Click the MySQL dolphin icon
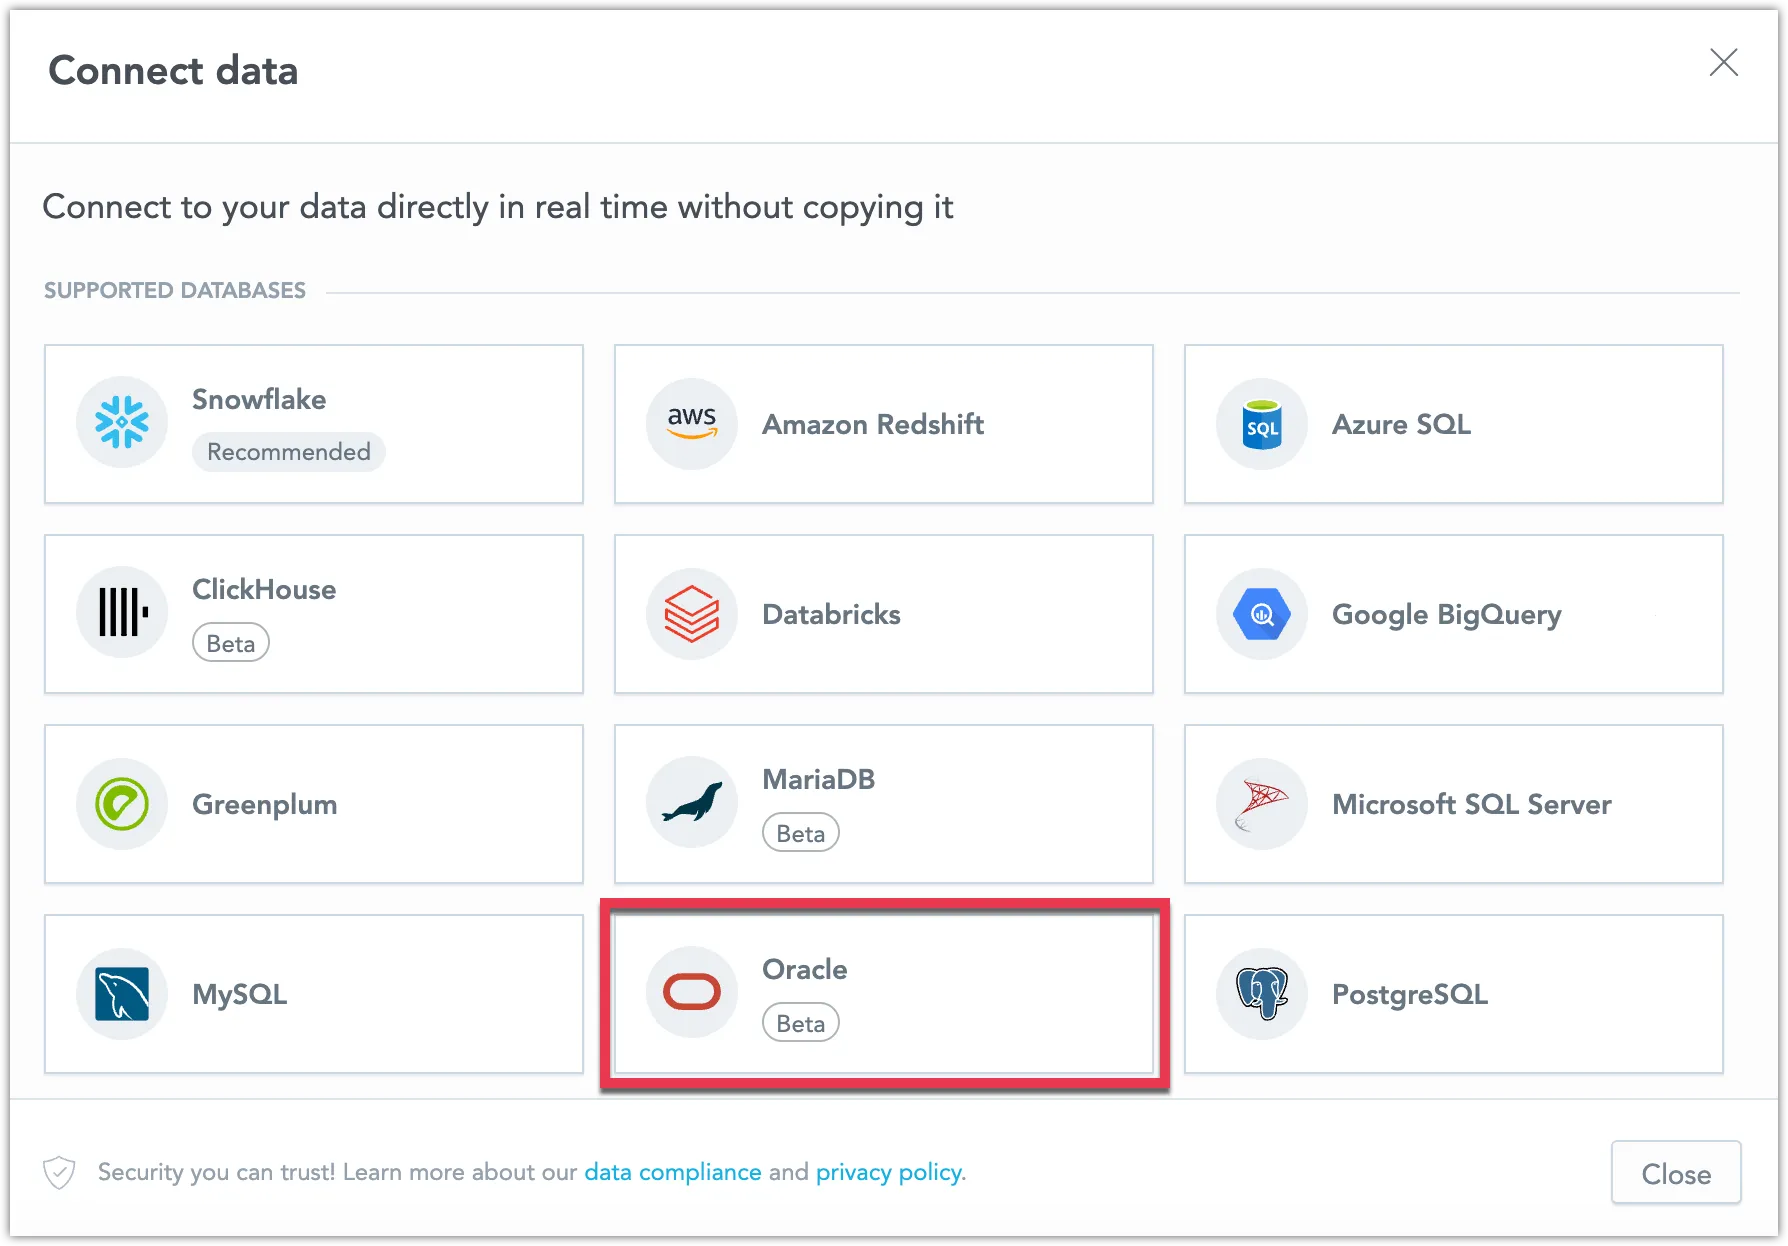 (x=121, y=993)
